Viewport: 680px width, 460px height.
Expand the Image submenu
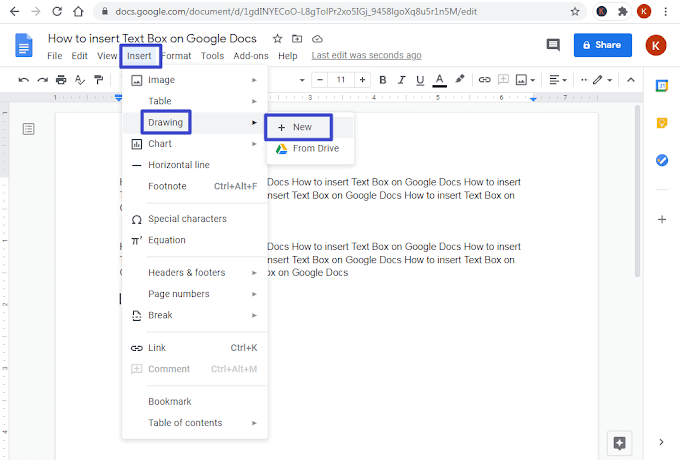pos(195,80)
